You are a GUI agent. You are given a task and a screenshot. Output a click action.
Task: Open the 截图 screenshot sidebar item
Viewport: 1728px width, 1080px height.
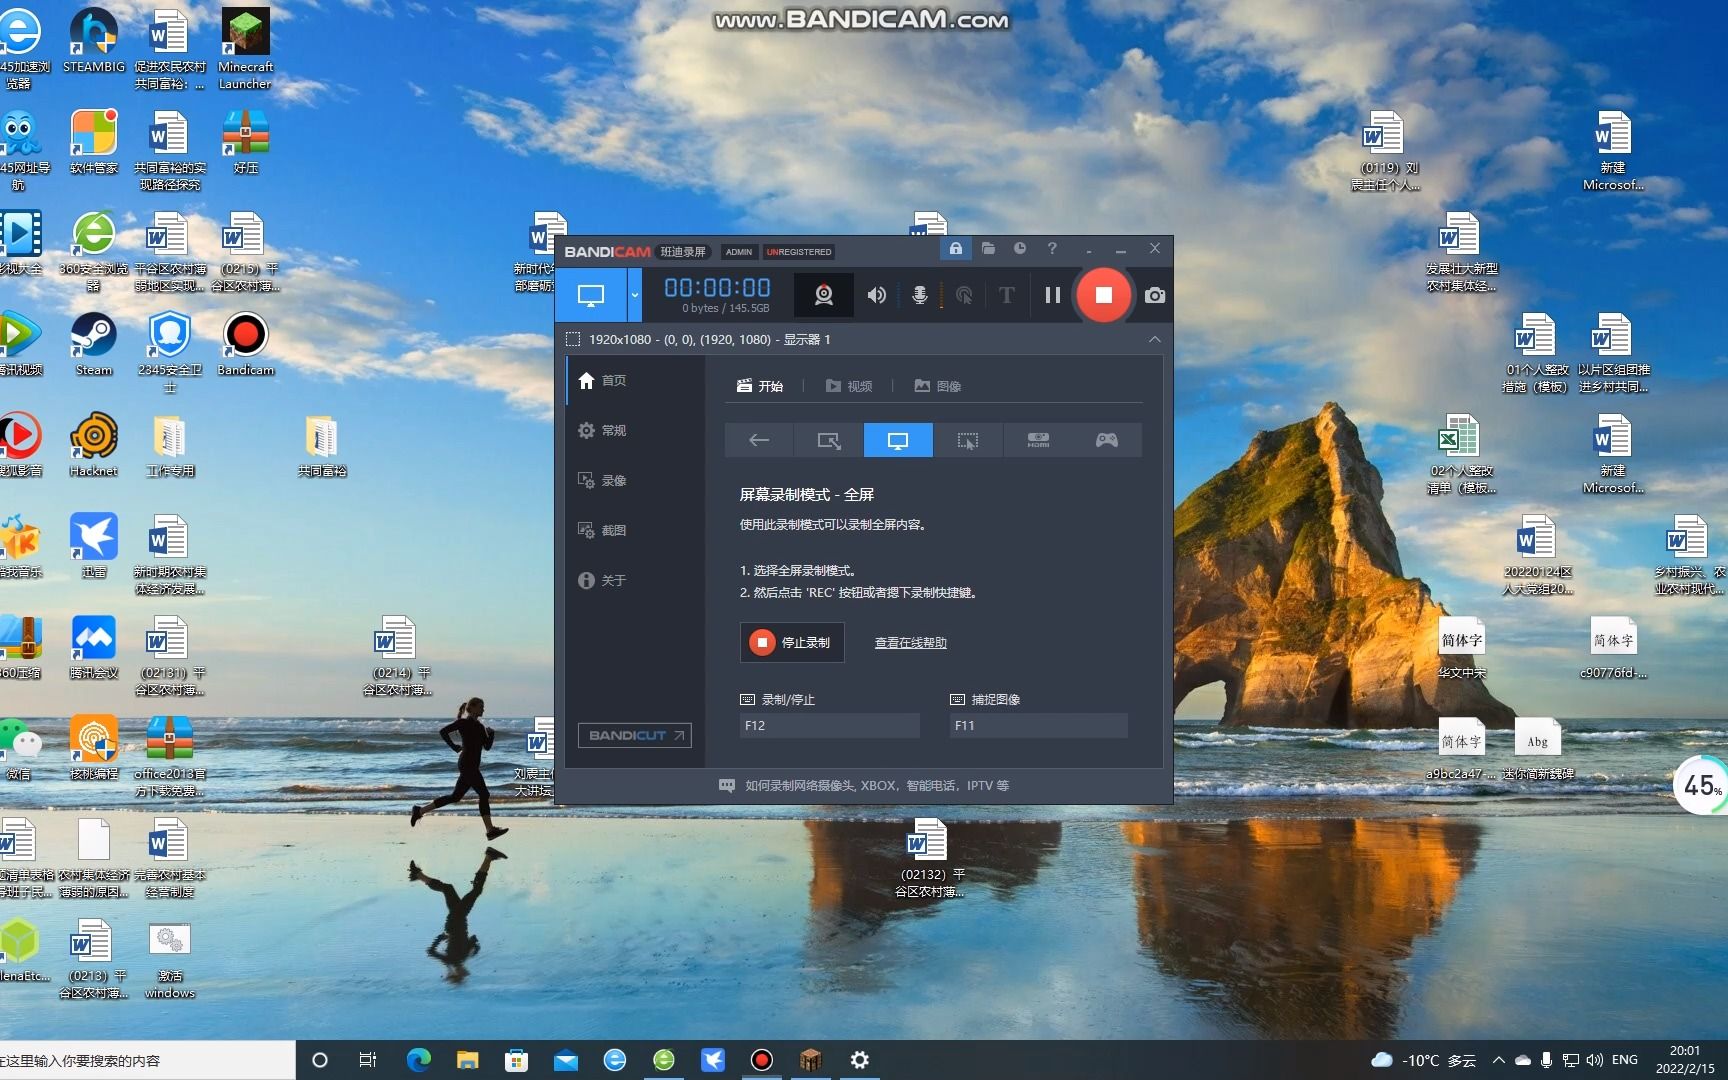635,530
